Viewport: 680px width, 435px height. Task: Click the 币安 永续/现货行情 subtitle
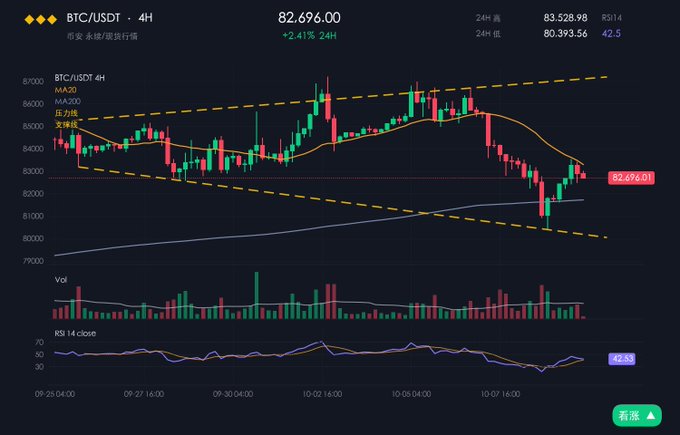pos(102,36)
